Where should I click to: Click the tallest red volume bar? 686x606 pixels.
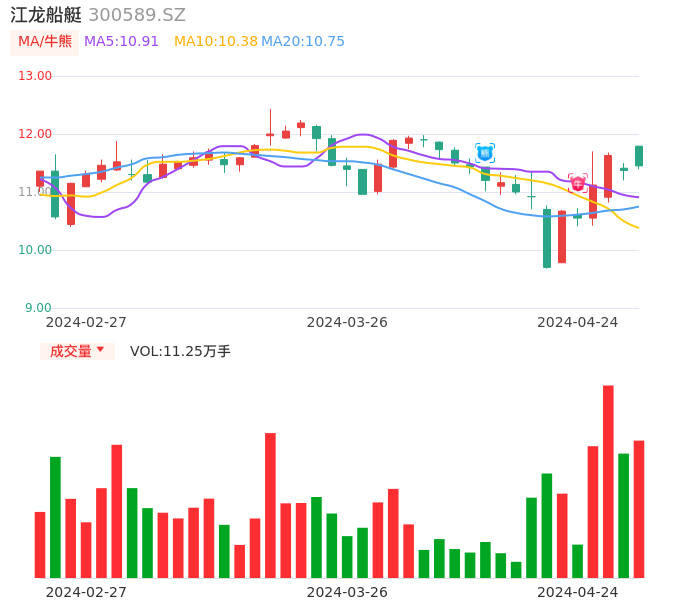pos(608,481)
